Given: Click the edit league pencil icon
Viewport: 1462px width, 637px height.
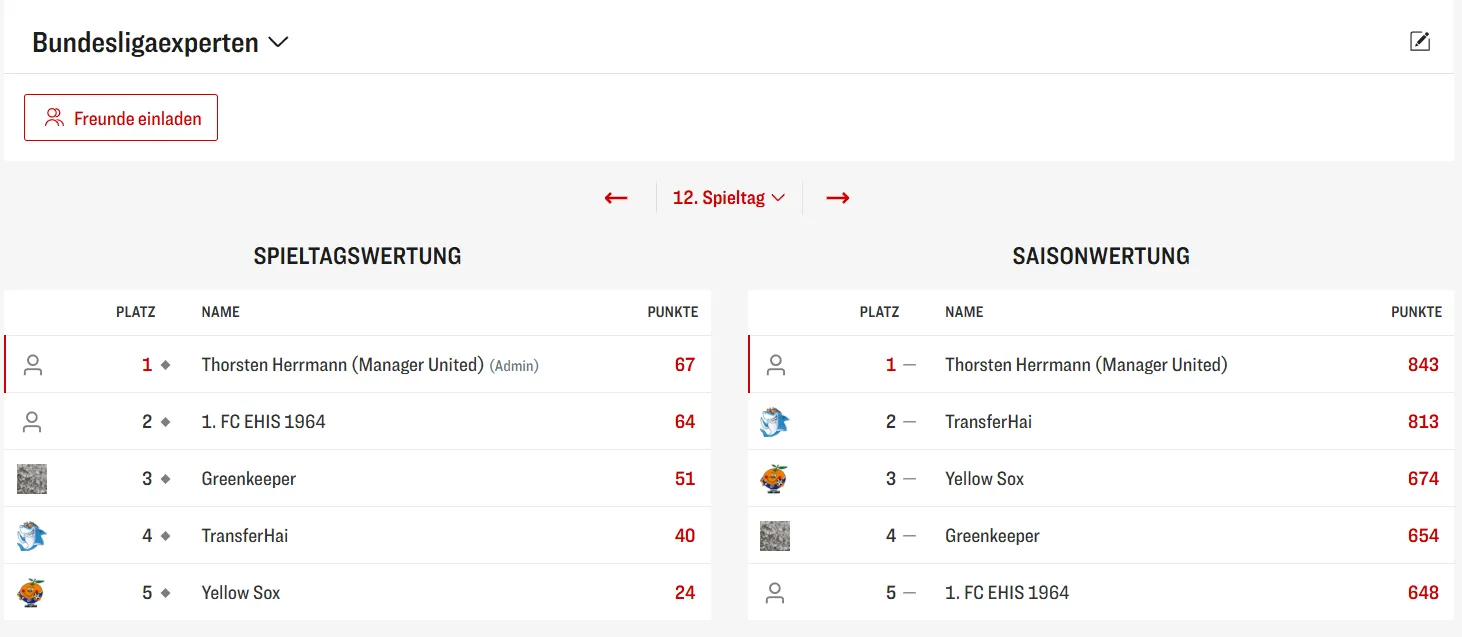Looking at the screenshot, I should (1419, 41).
